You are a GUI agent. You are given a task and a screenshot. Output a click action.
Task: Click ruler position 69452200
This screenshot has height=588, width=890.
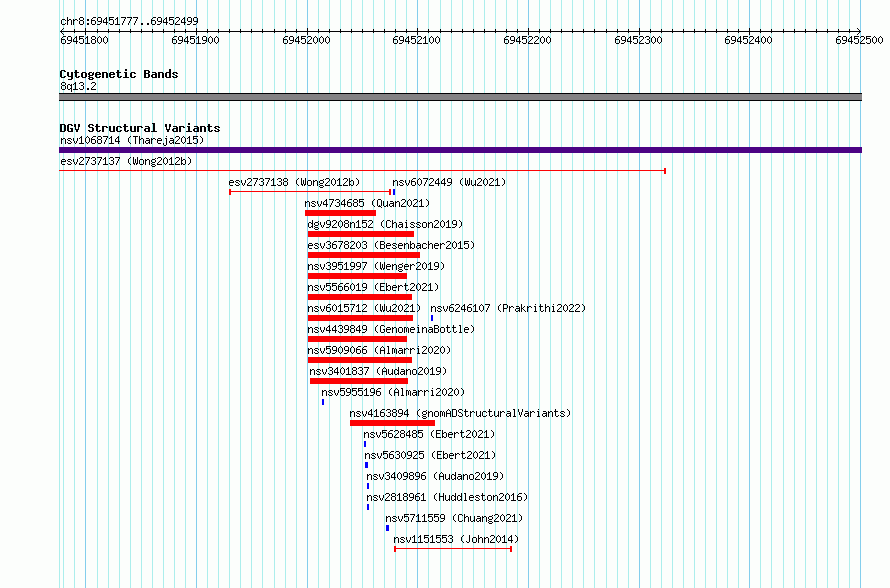pos(527,40)
